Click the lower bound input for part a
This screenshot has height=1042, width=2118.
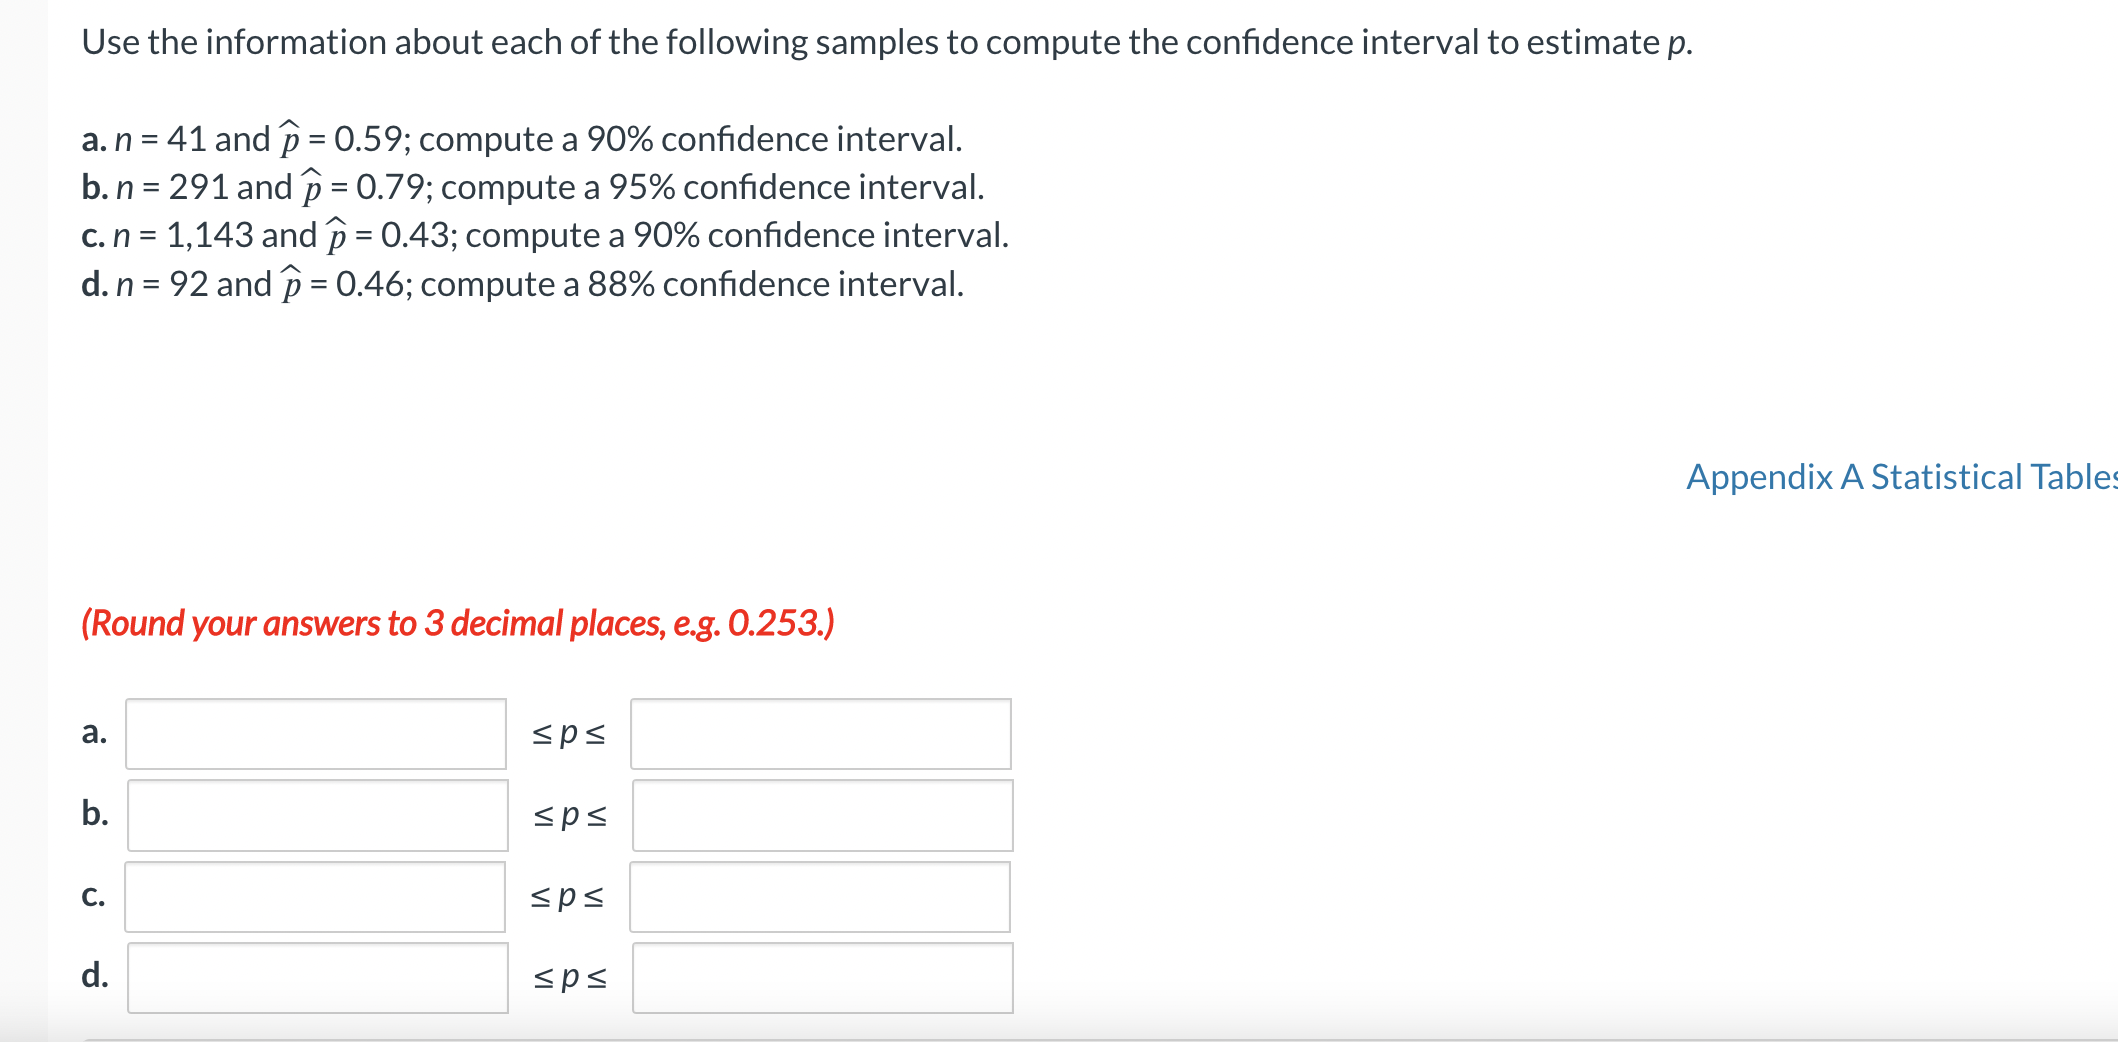(315, 733)
